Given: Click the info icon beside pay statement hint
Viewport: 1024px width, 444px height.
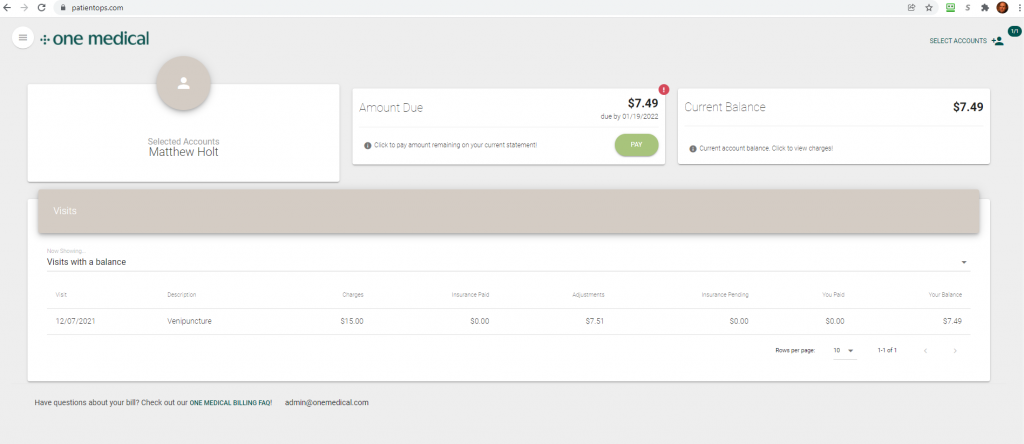Looking at the screenshot, I should click(x=368, y=145).
